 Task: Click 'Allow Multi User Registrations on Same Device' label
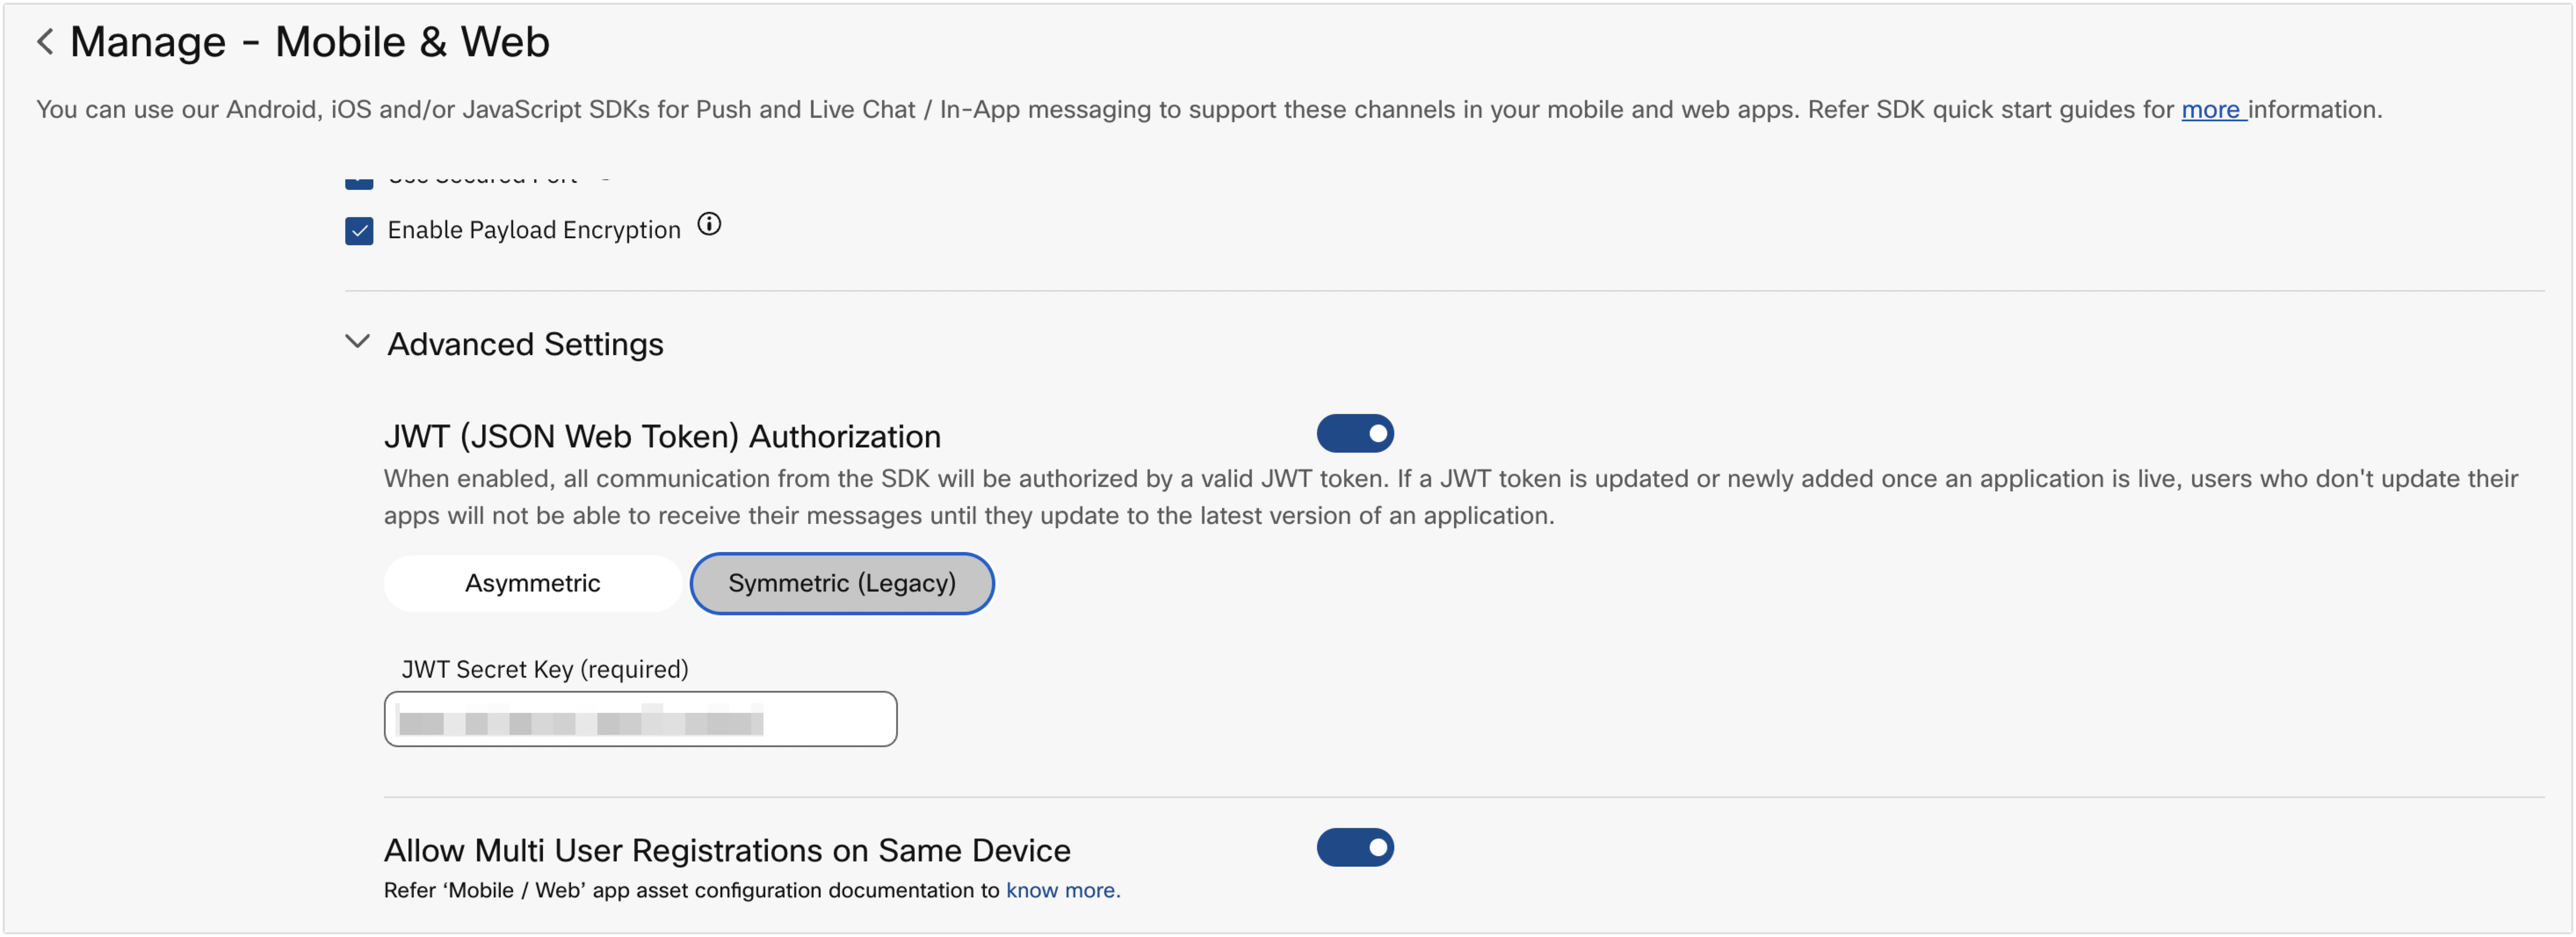(x=727, y=850)
